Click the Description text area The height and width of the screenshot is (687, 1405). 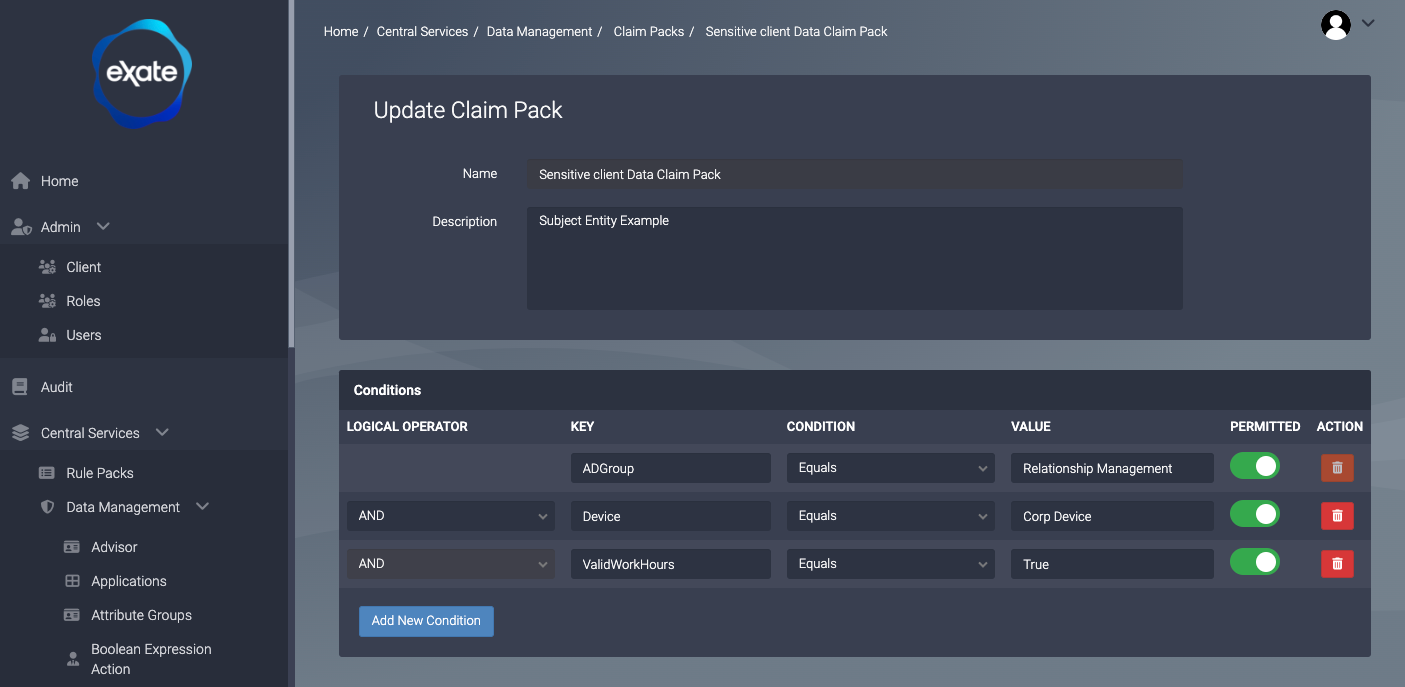click(x=854, y=258)
